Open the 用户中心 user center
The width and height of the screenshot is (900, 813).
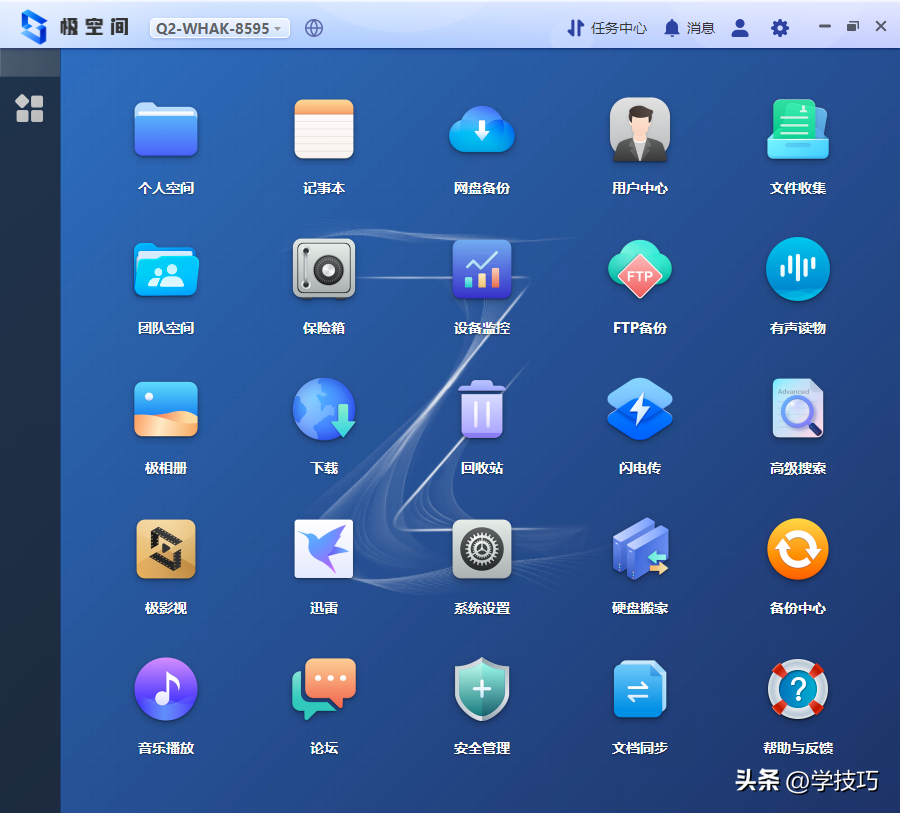[639, 129]
